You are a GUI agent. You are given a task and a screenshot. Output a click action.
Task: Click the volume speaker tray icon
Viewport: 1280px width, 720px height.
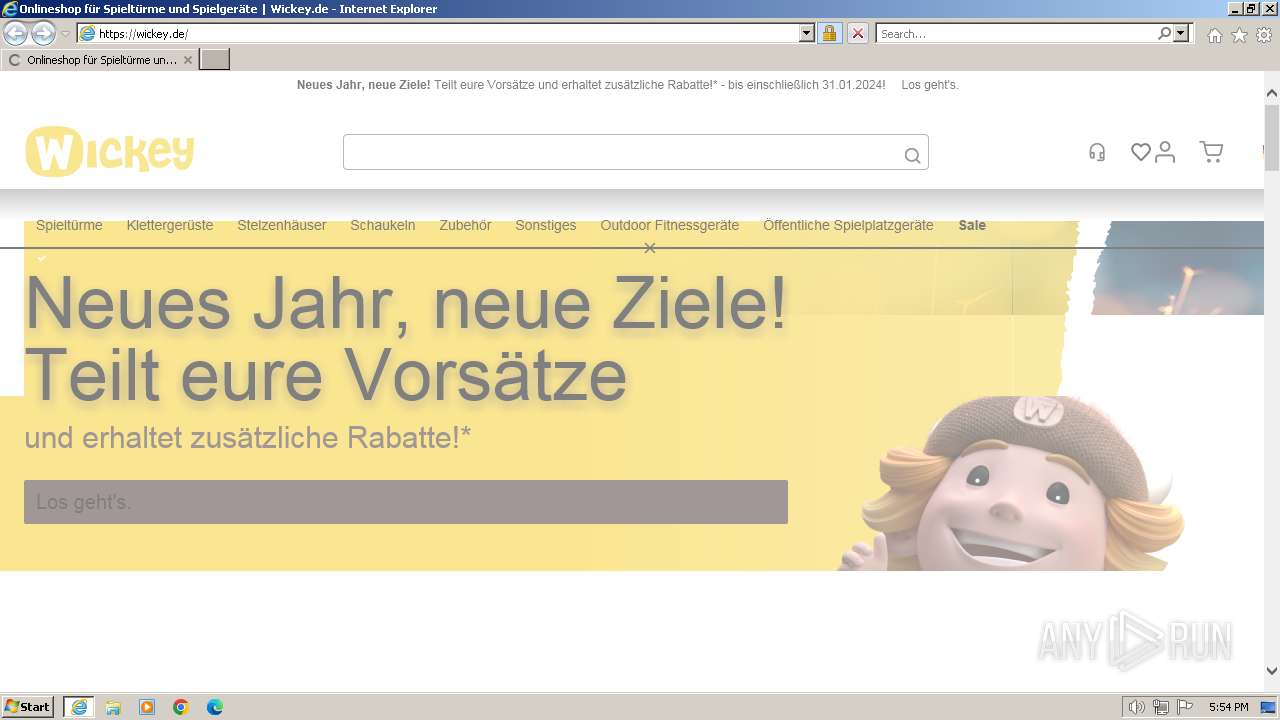pos(1137,707)
